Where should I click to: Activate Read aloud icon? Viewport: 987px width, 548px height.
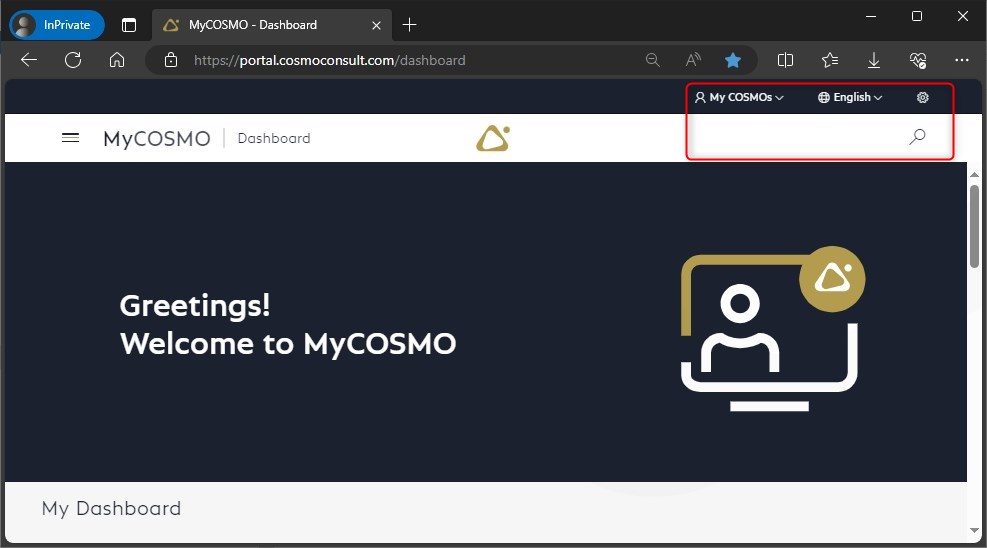tap(693, 60)
